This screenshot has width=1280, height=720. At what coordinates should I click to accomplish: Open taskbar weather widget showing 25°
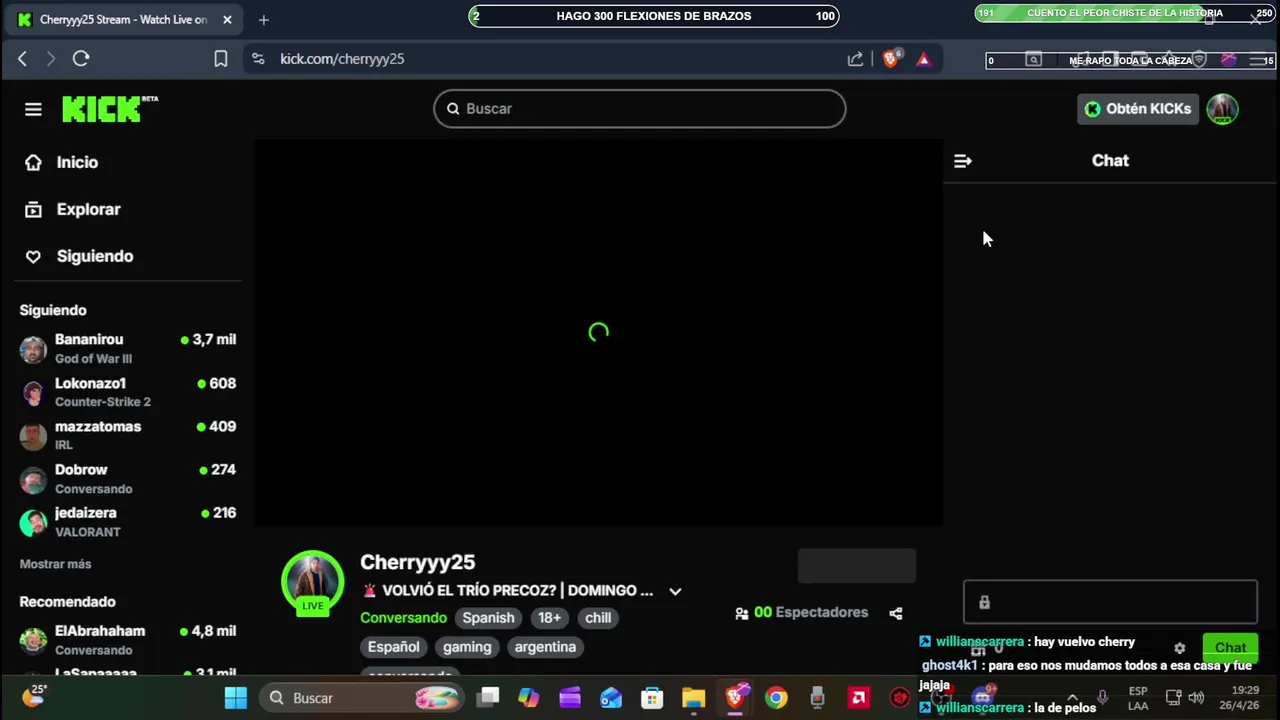35,695
